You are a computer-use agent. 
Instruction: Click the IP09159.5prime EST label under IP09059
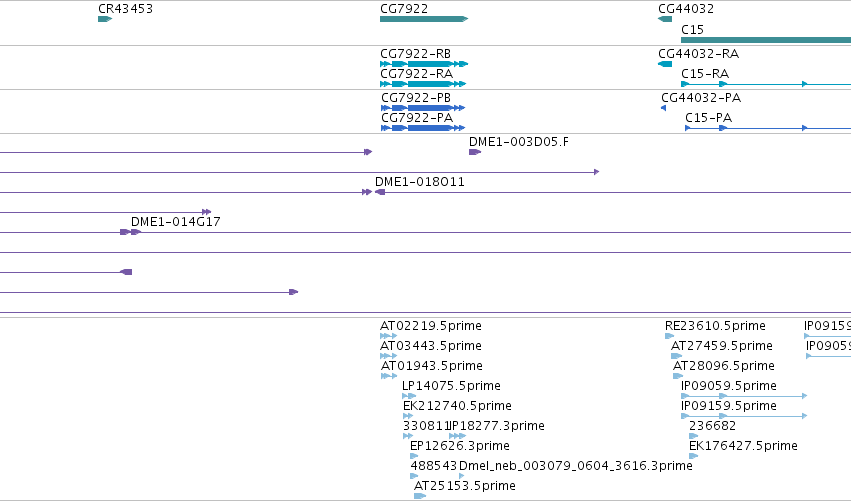coord(729,406)
